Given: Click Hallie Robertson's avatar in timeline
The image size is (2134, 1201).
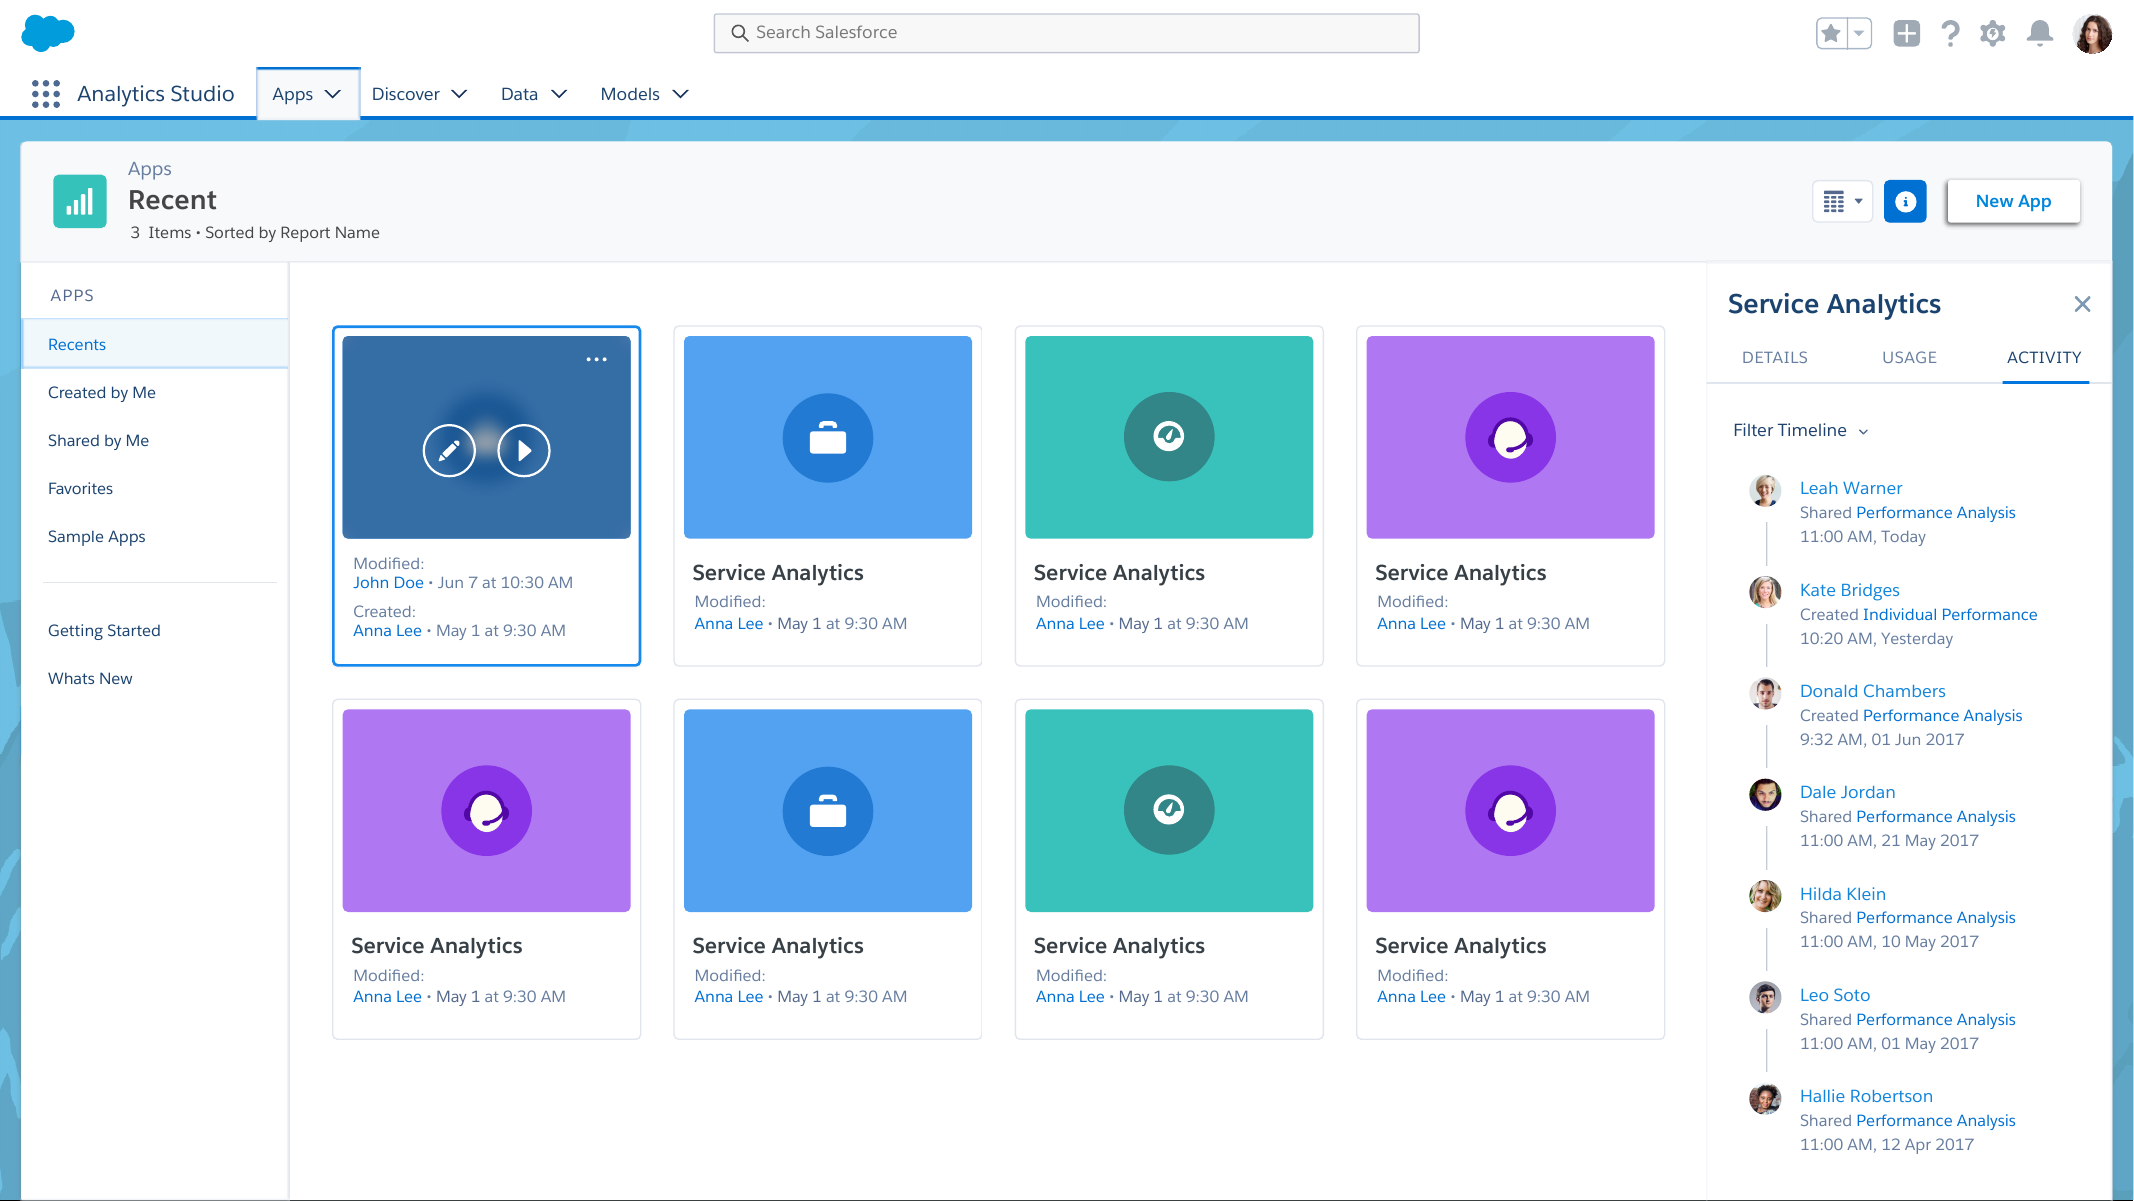Looking at the screenshot, I should click(1765, 1098).
